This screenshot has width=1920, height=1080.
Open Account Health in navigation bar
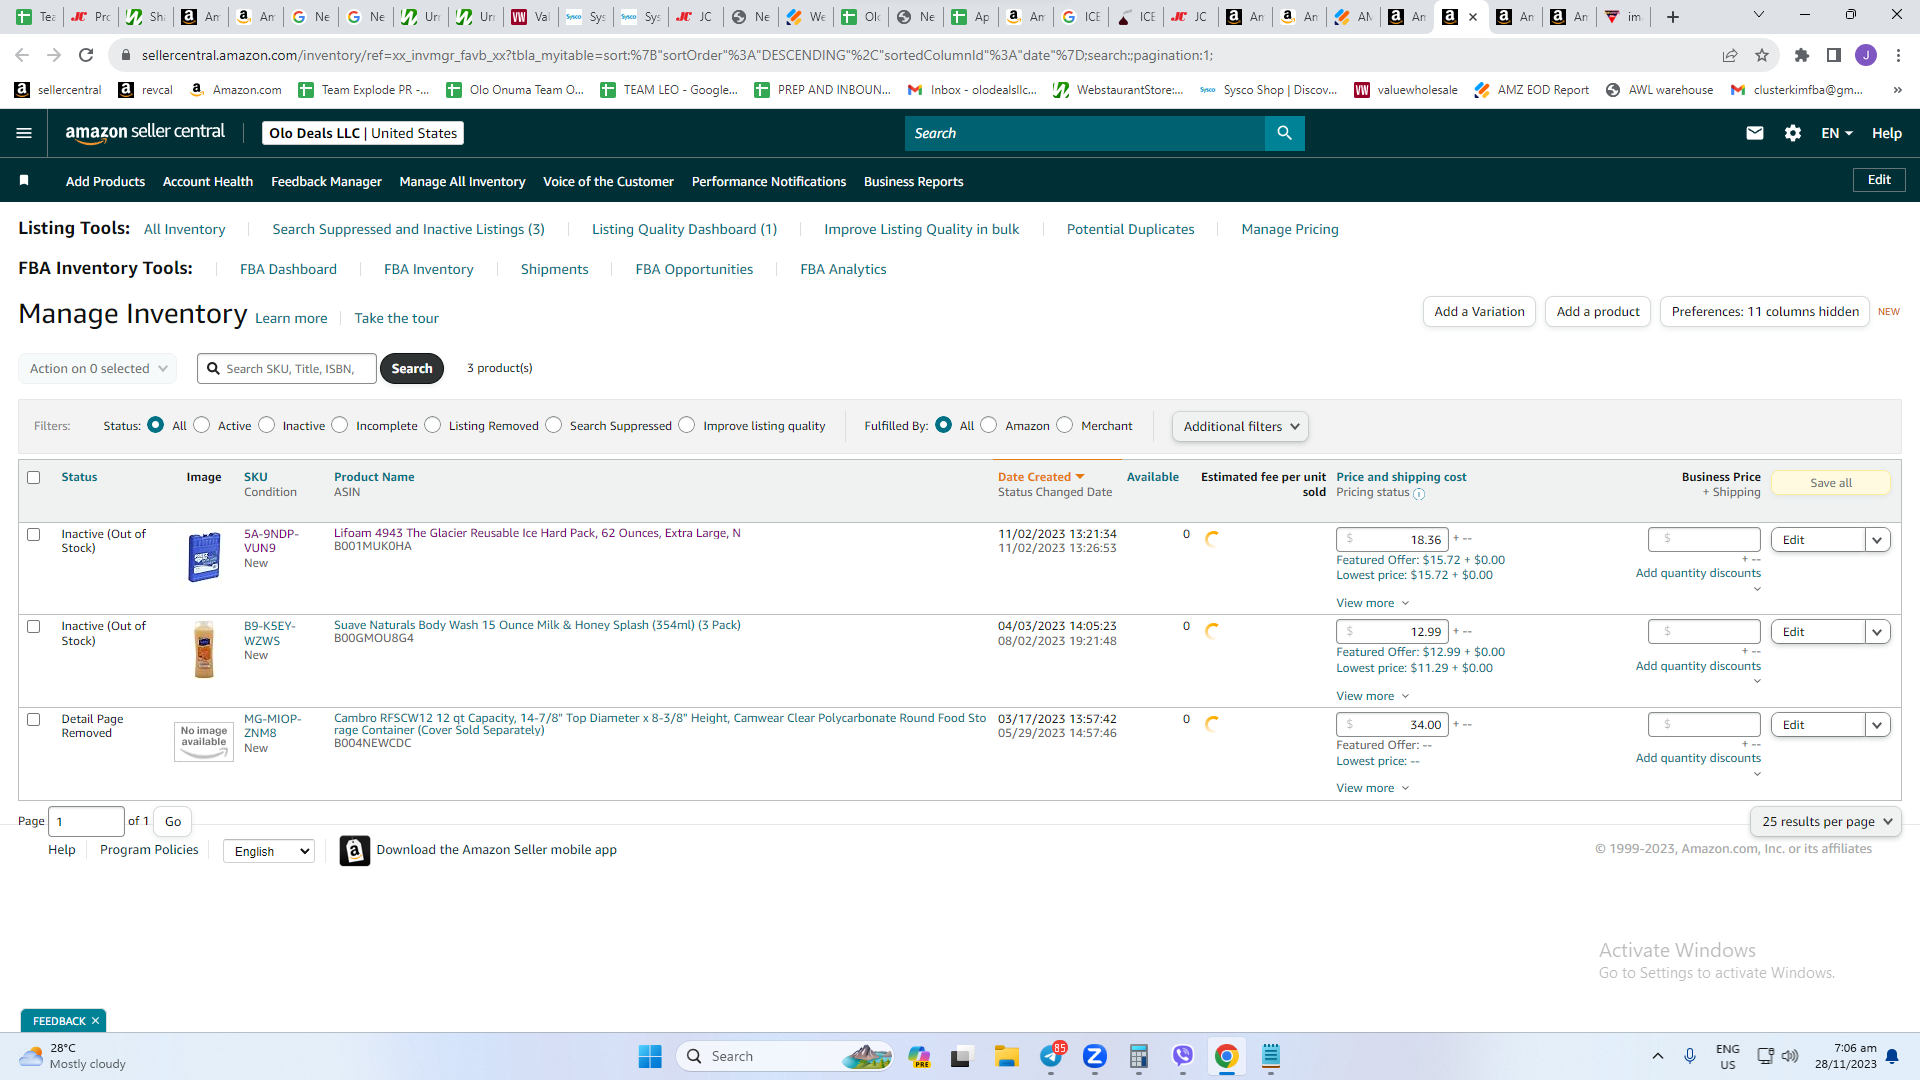click(208, 181)
